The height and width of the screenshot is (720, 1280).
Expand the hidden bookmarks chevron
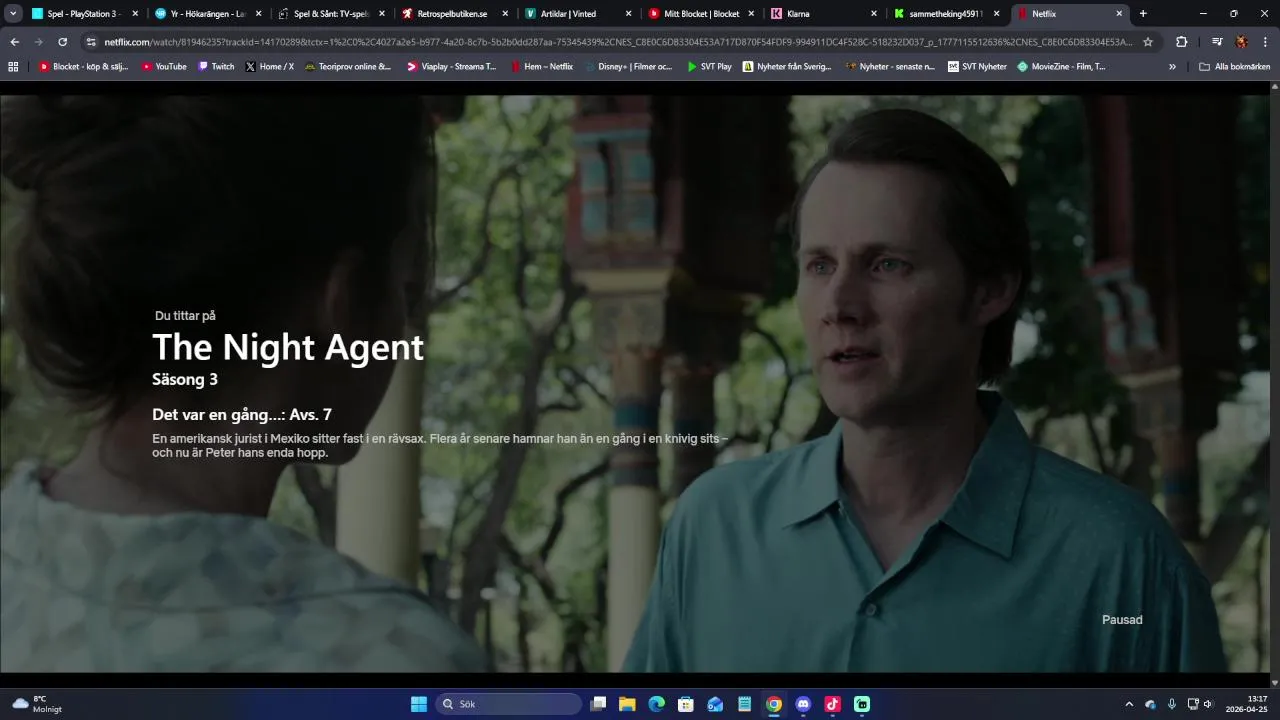pos(1172,66)
